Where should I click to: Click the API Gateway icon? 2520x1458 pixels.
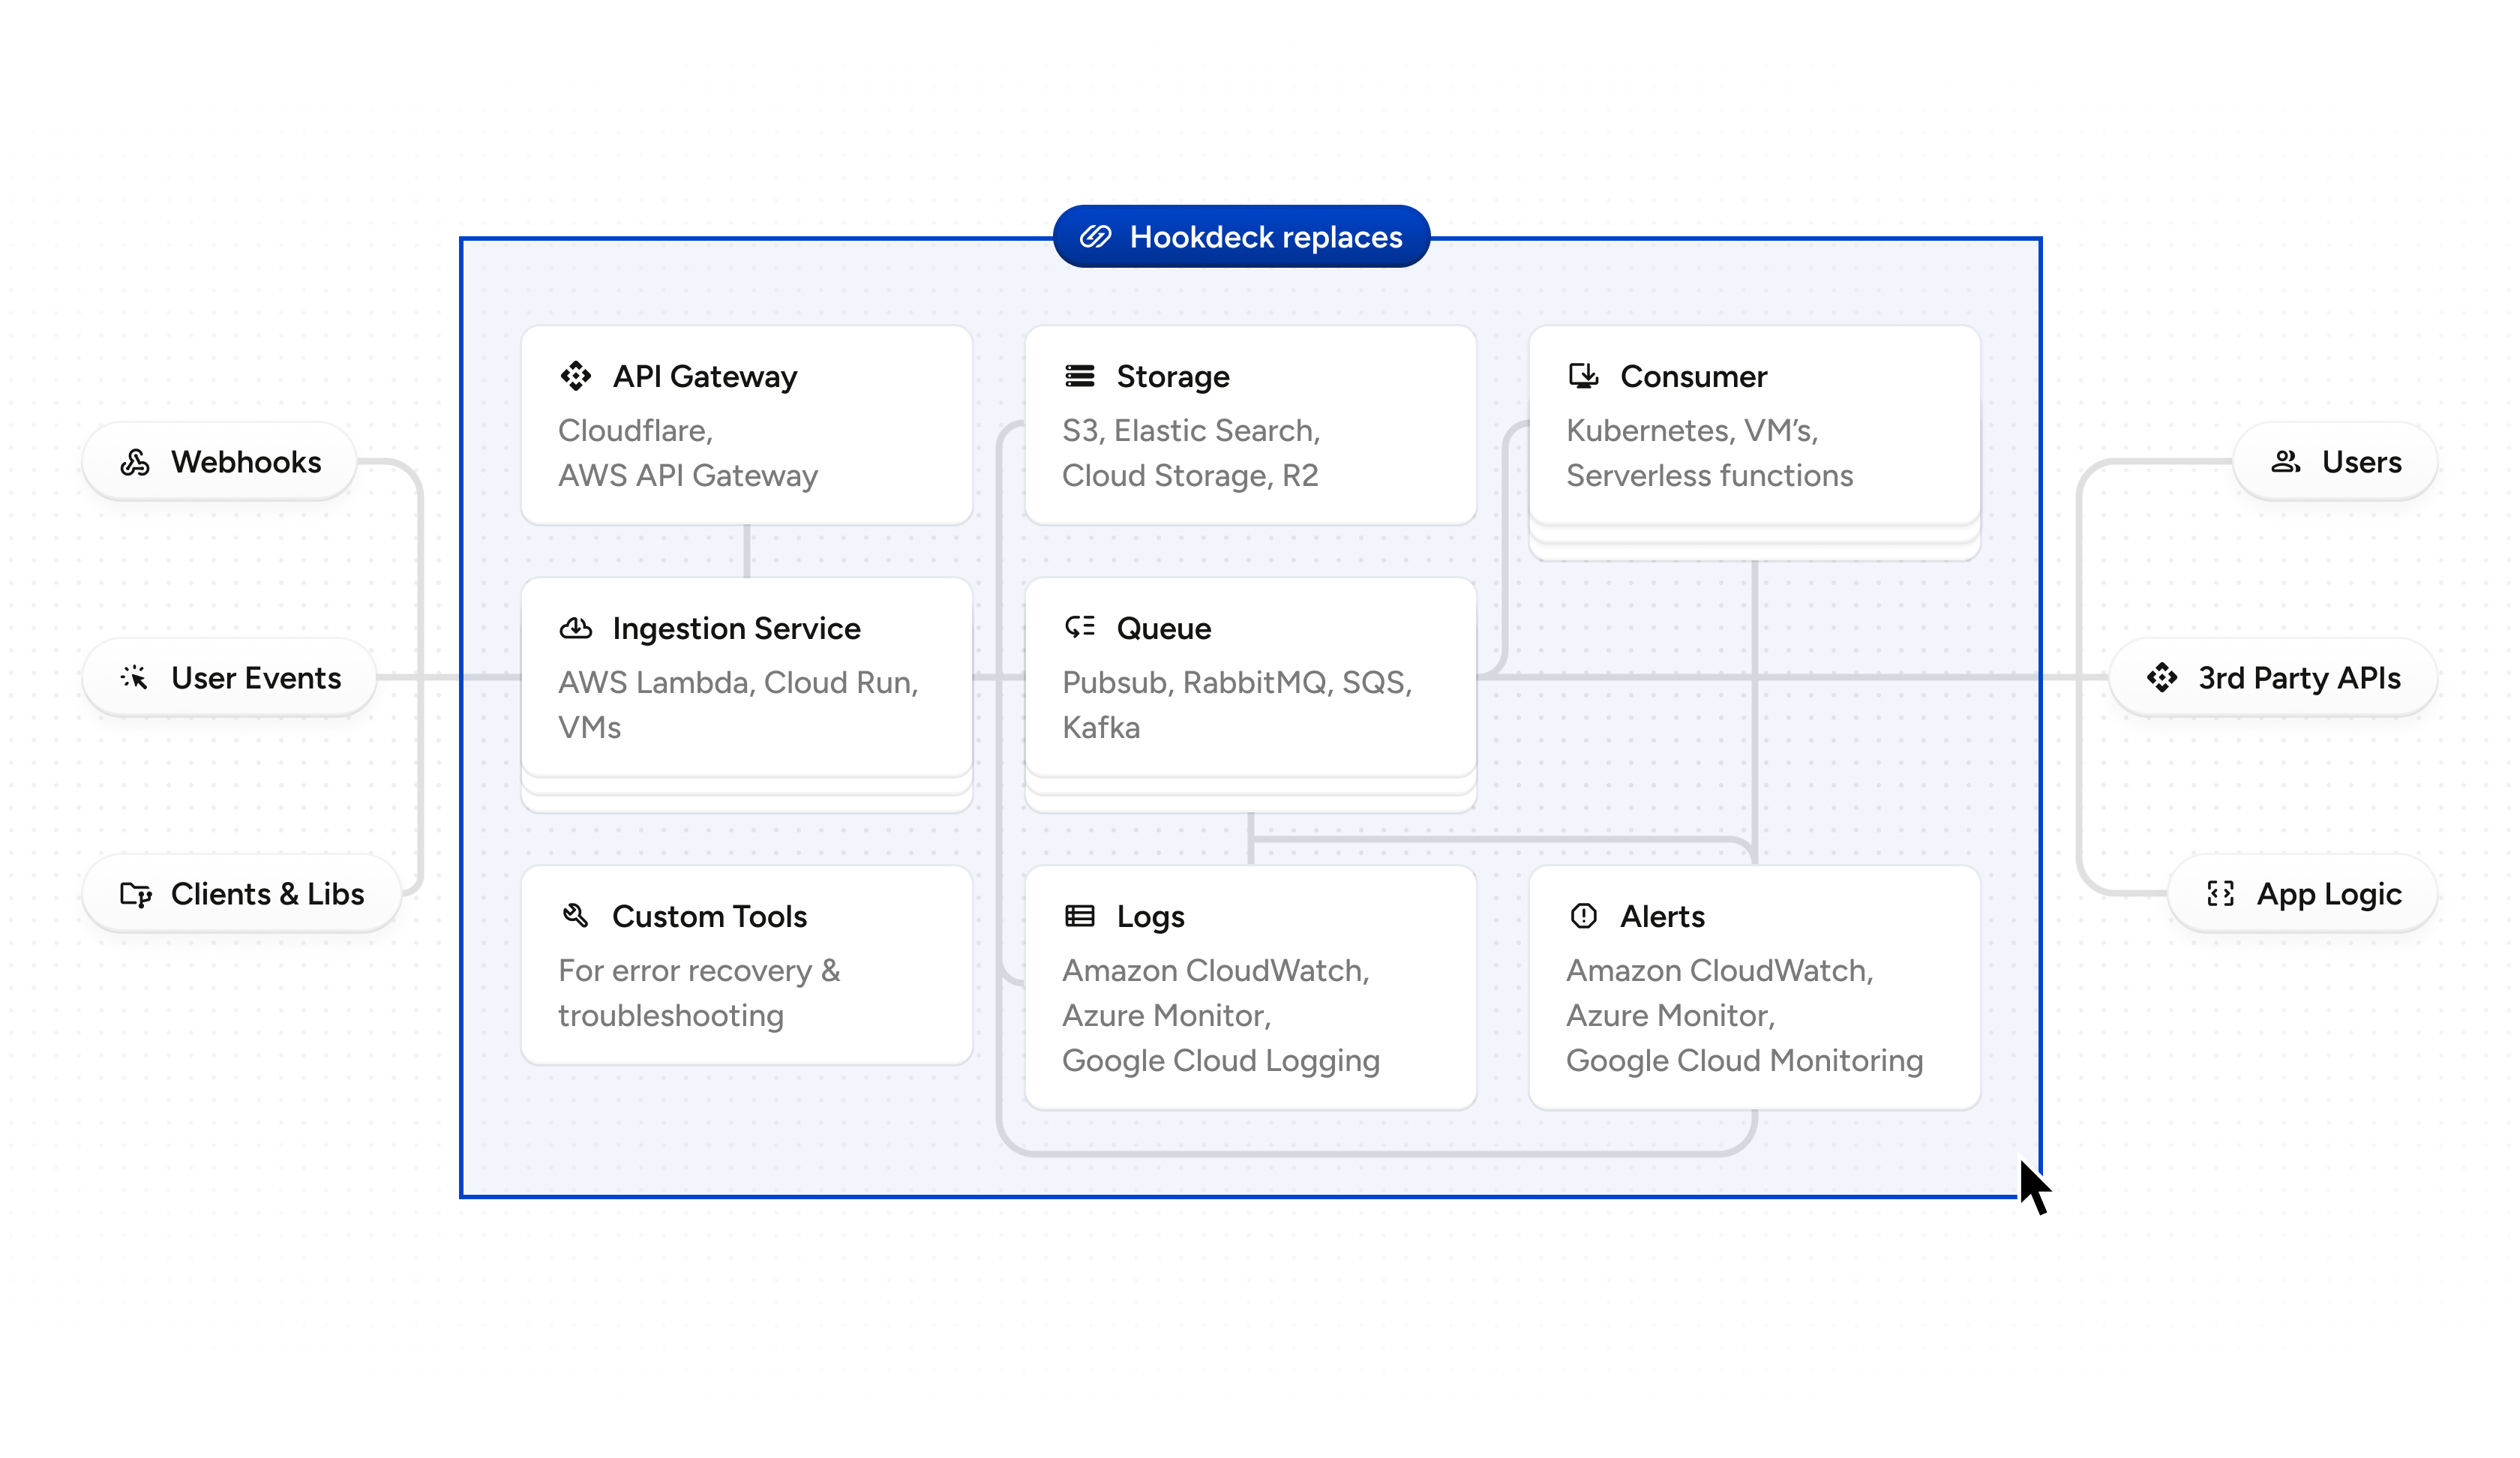[576, 376]
